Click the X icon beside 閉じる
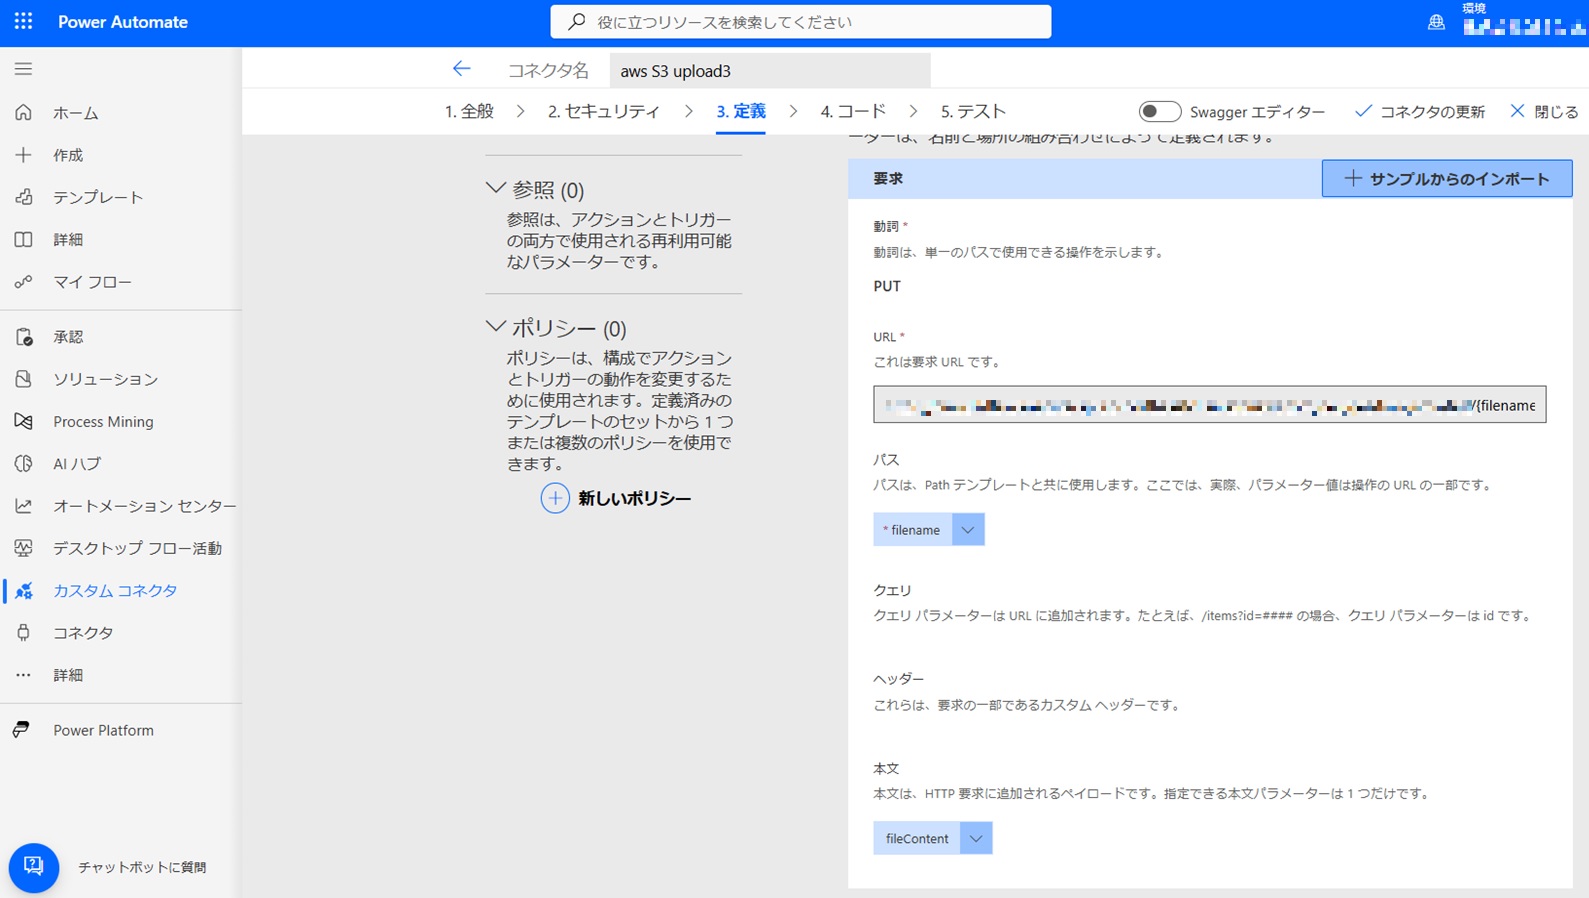Viewport: 1589px width, 898px height. click(x=1517, y=111)
